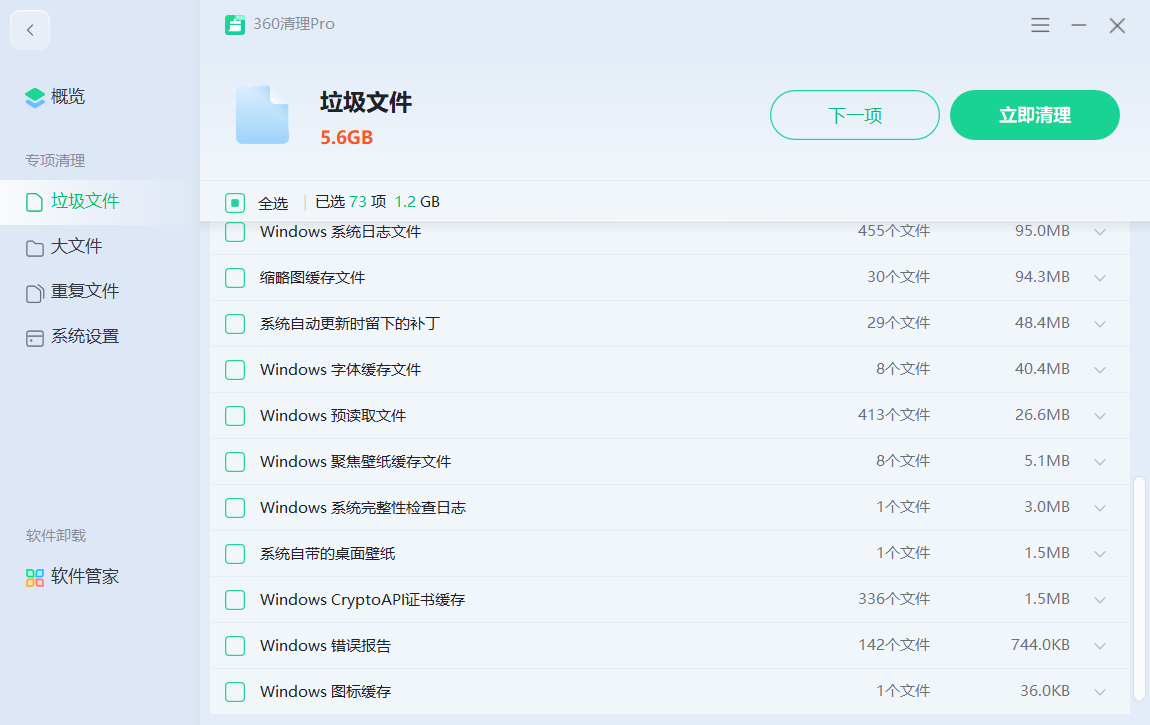1150x725 pixels.
Task: Click the 系统设置 settings icon
Action: pos(35,338)
